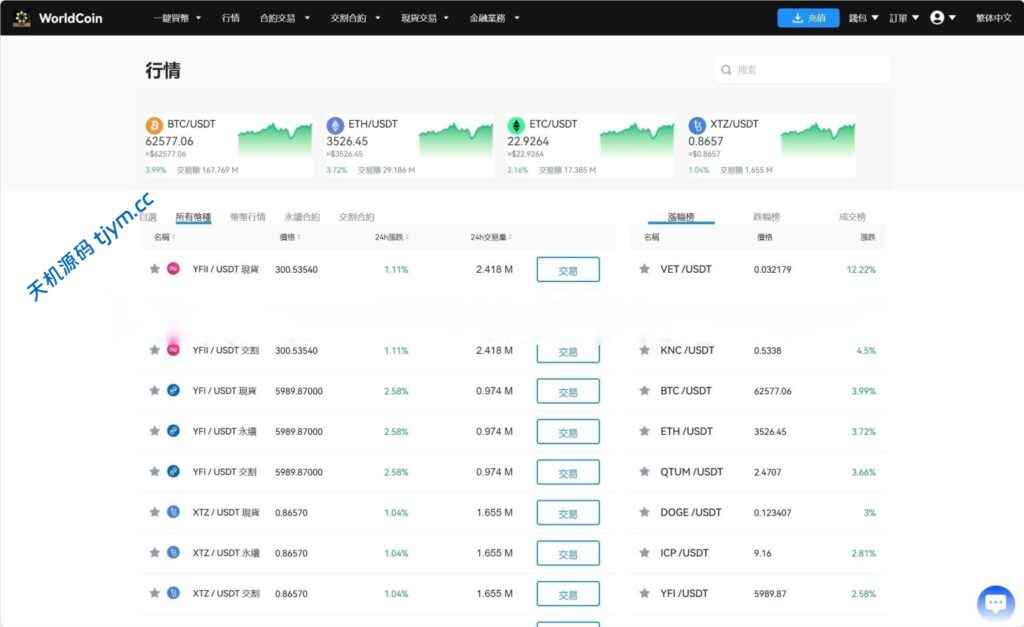Expand the 訂單 orders dropdown
1024x627 pixels.
[904, 18]
